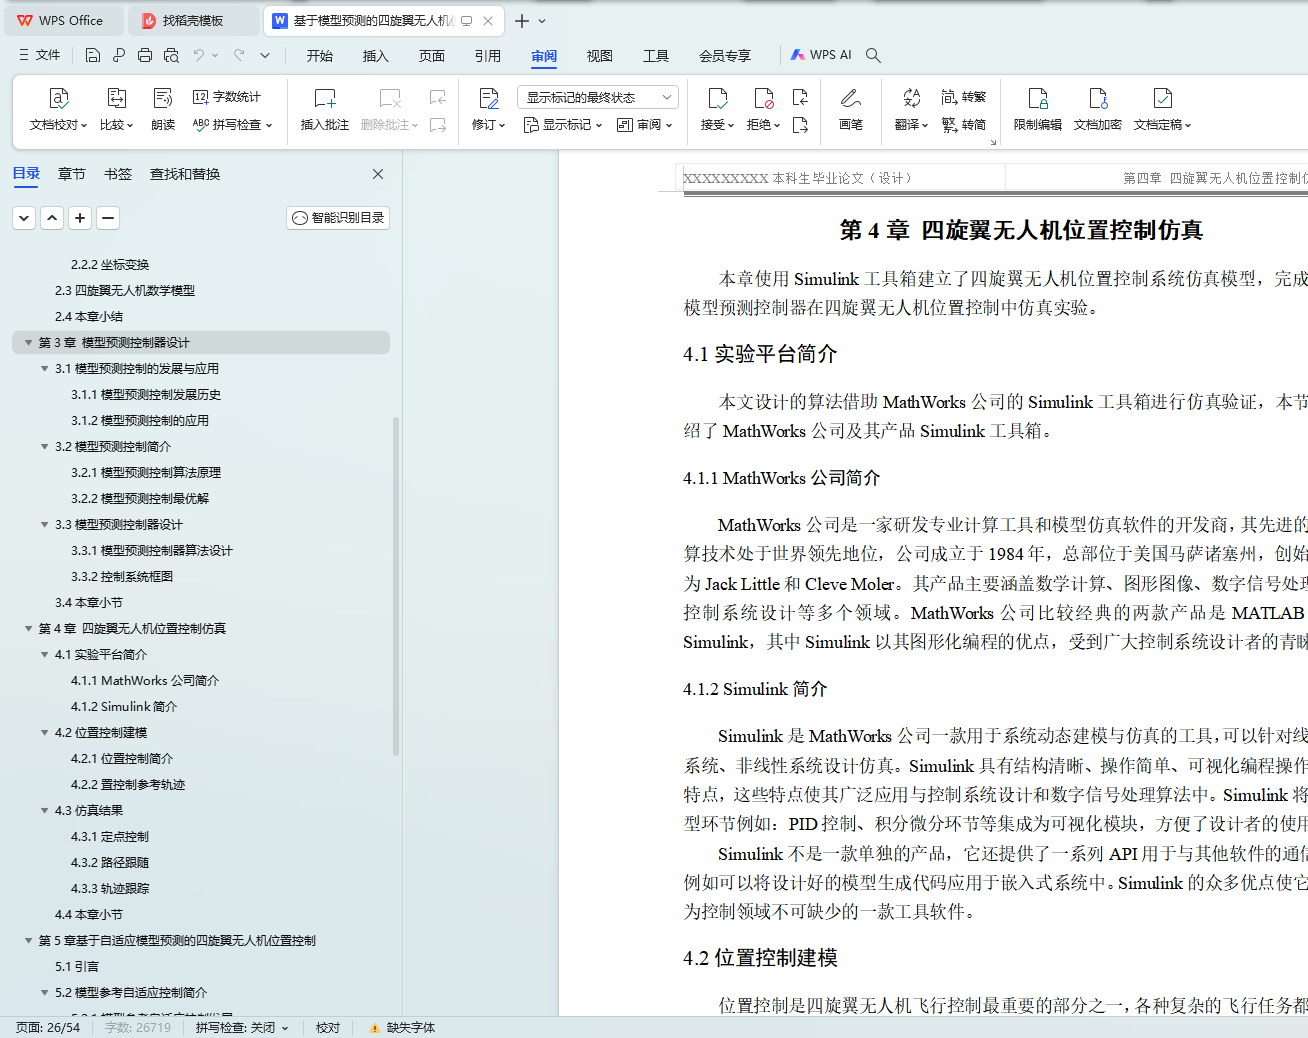Click the 缺失字体 warning in status bar
The height and width of the screenshot is (1038, 1308).
tap(402, 1028)
